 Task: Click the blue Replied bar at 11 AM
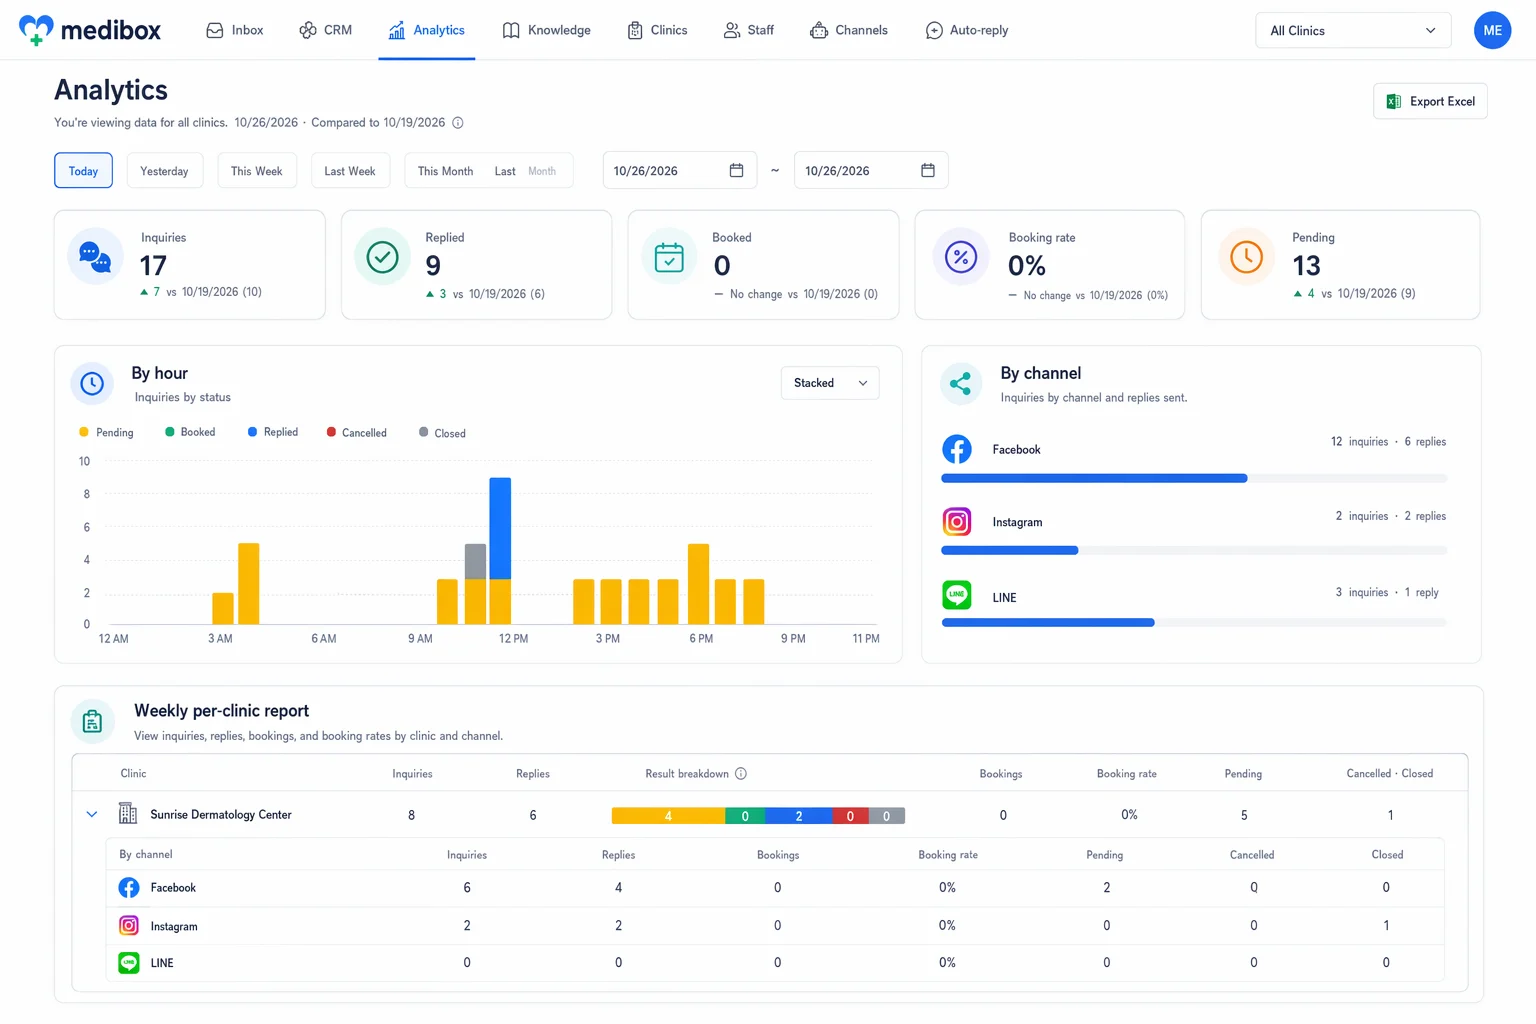(500, 528)
